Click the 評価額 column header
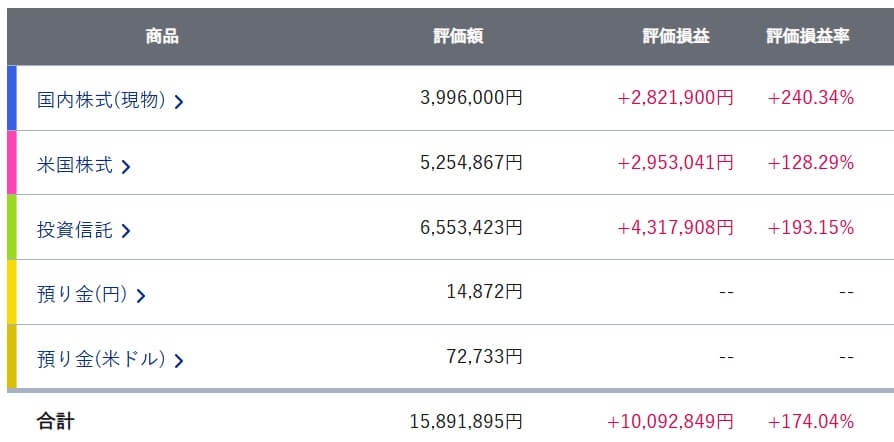This screenshot has width=894, height=442. 458,36
